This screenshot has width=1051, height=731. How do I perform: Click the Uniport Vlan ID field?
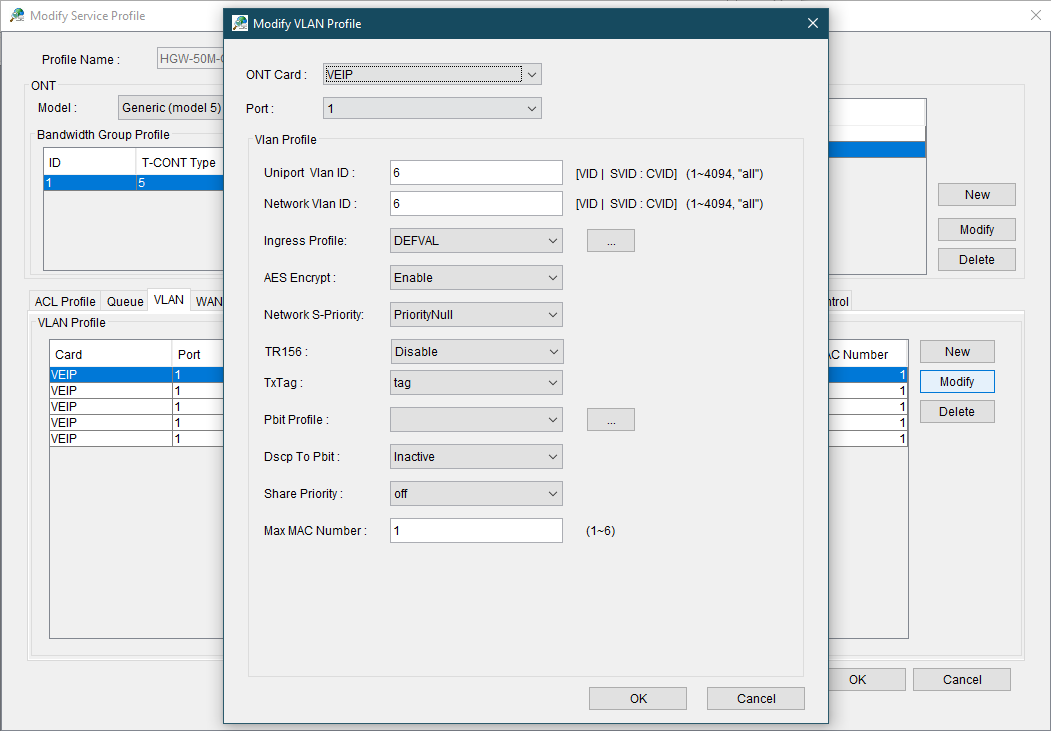[x=476, y=173]
